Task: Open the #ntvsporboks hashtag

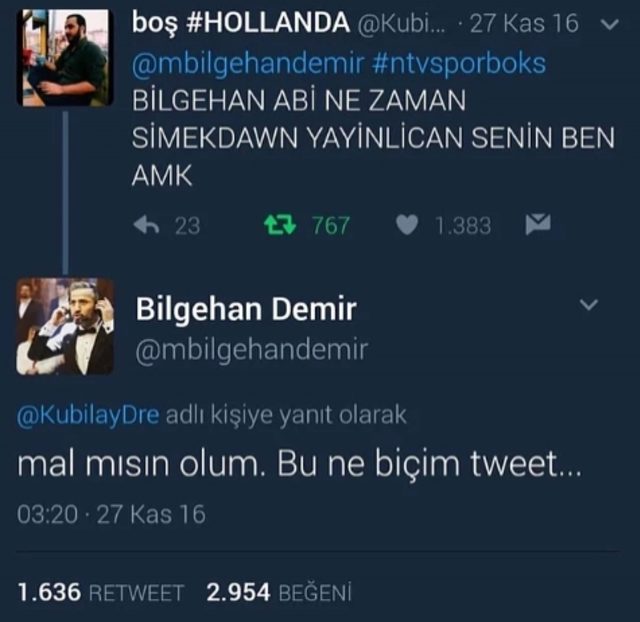Action: (459, 63)
